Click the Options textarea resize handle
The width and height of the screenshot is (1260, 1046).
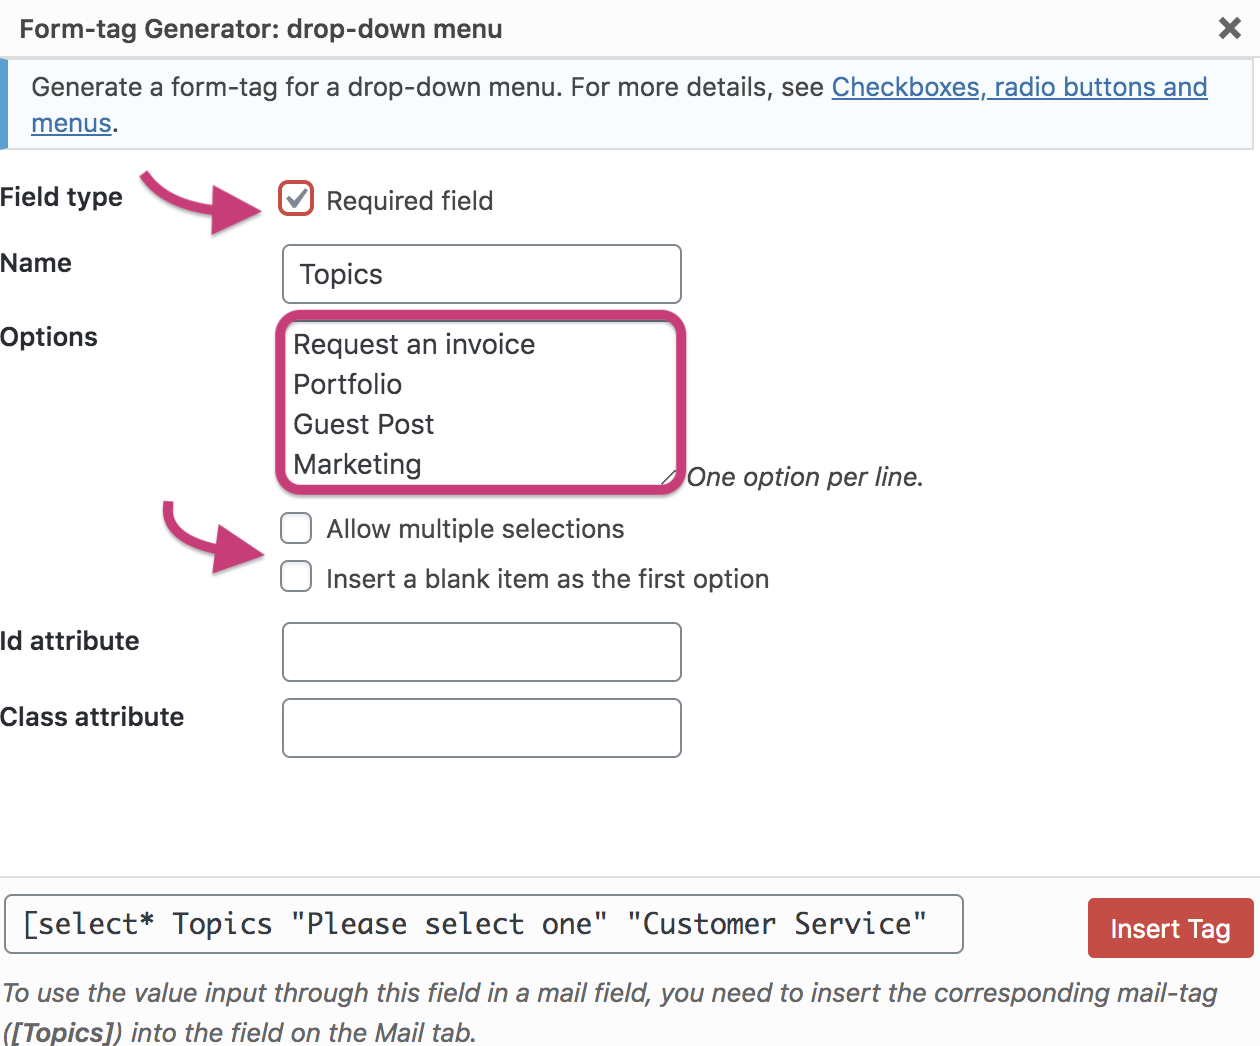click(669, 477)
